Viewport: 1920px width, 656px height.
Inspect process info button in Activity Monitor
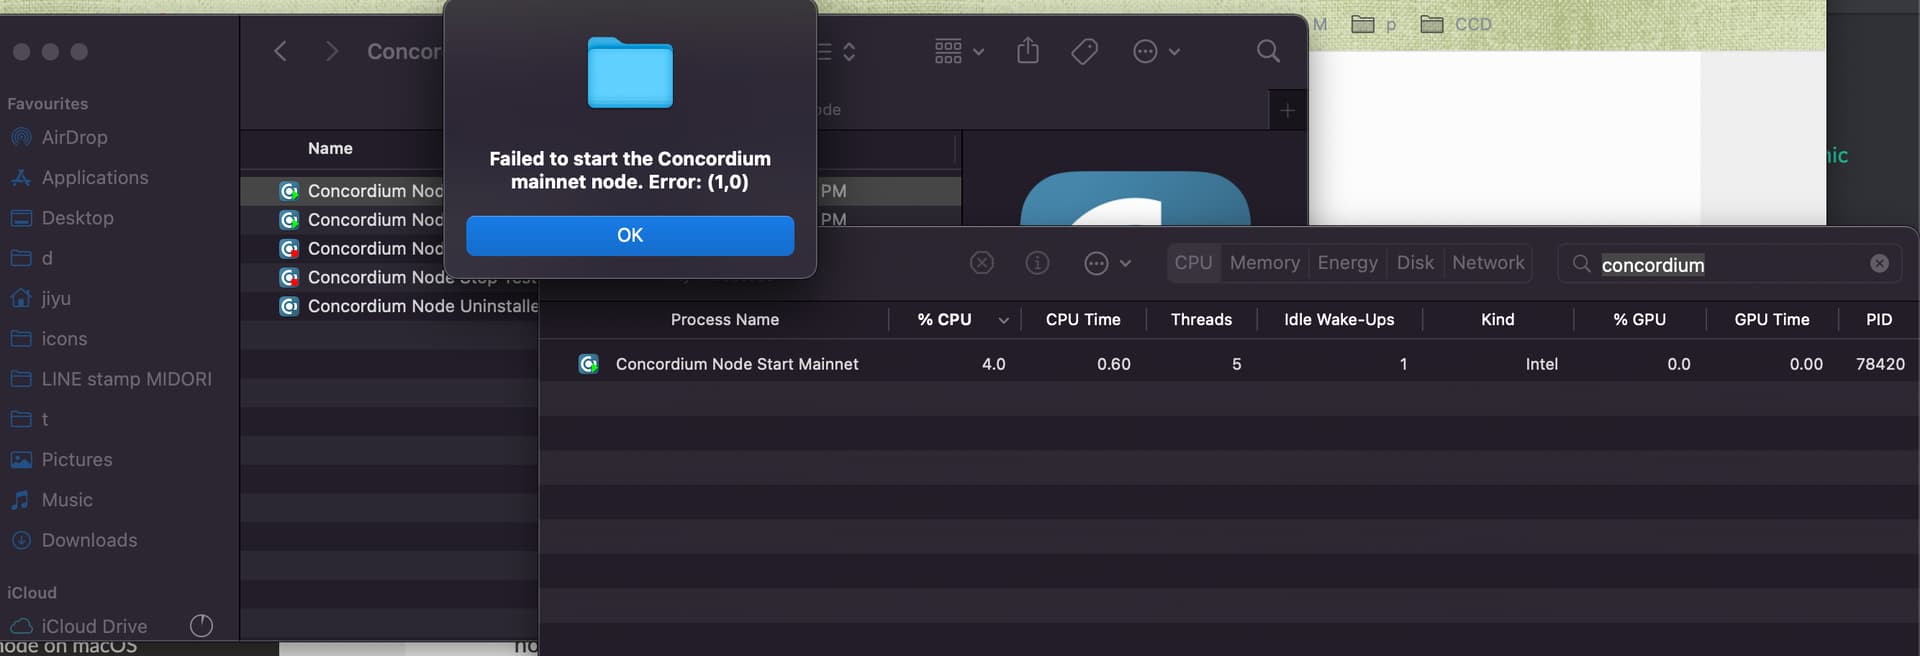click(1038, 263)
